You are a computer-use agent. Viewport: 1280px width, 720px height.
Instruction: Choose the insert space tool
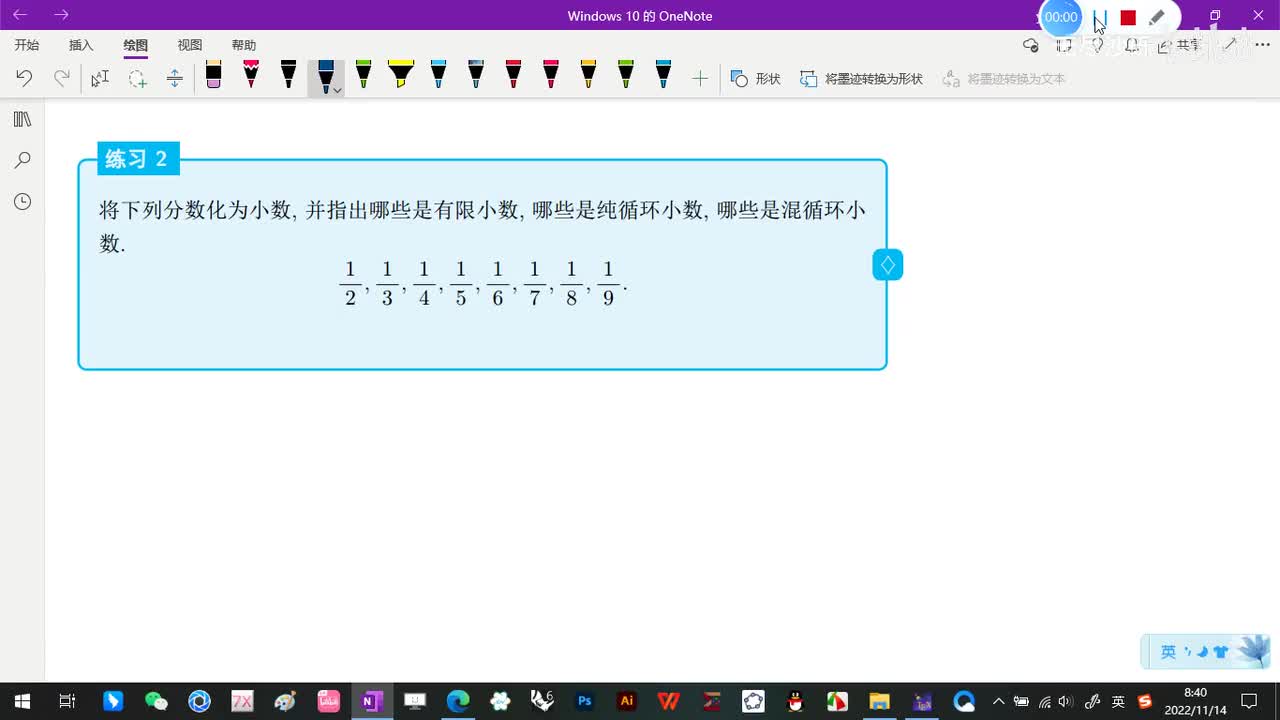pos(175,78)
